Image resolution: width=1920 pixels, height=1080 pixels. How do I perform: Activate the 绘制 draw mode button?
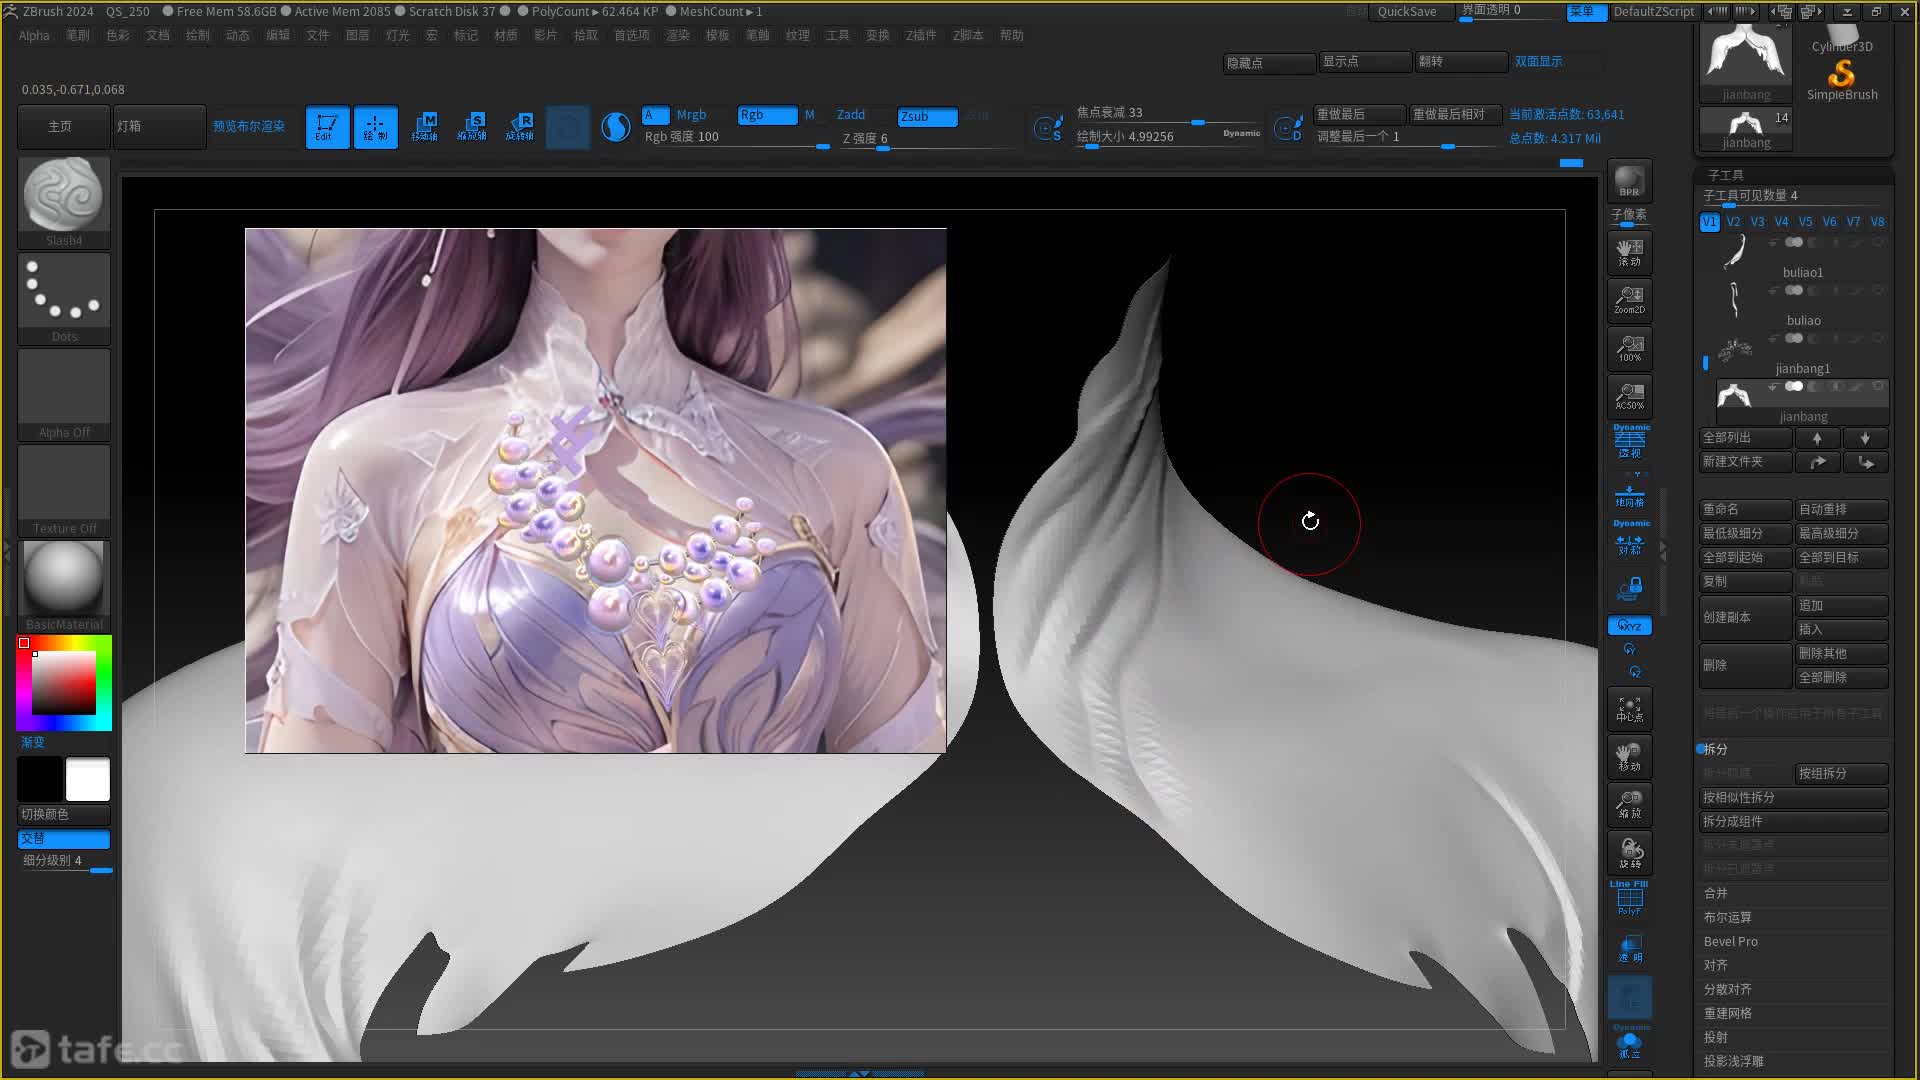[x=375, y=127]
